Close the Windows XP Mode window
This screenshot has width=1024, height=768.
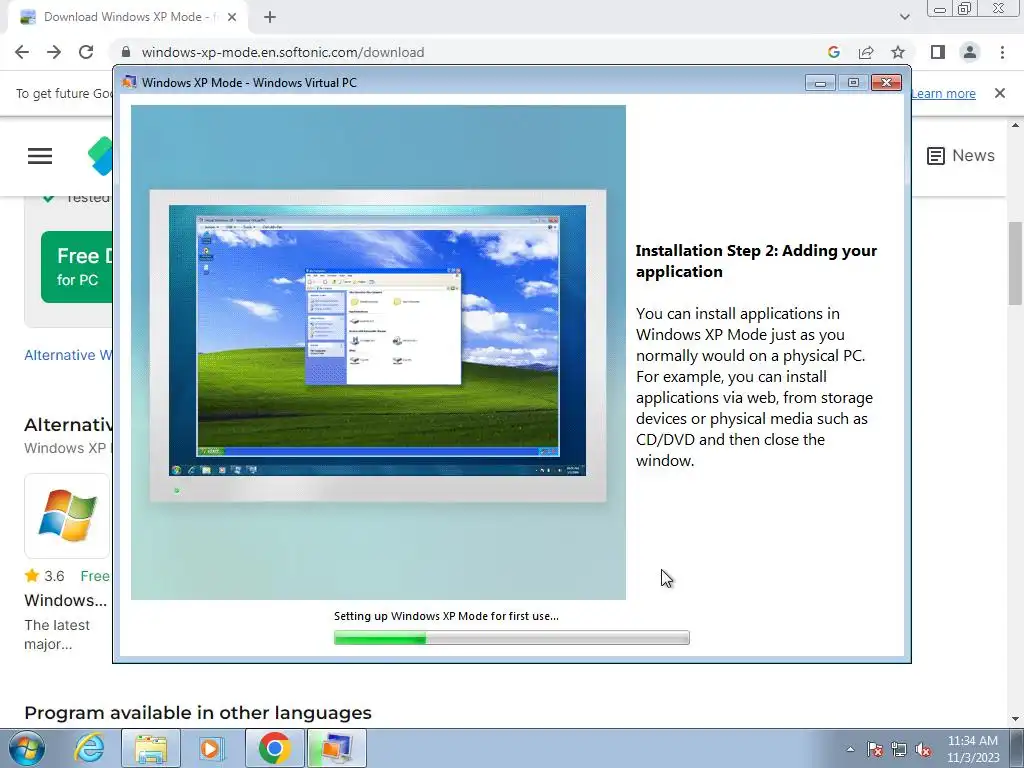pyautogui.click(x=886, y=82)
